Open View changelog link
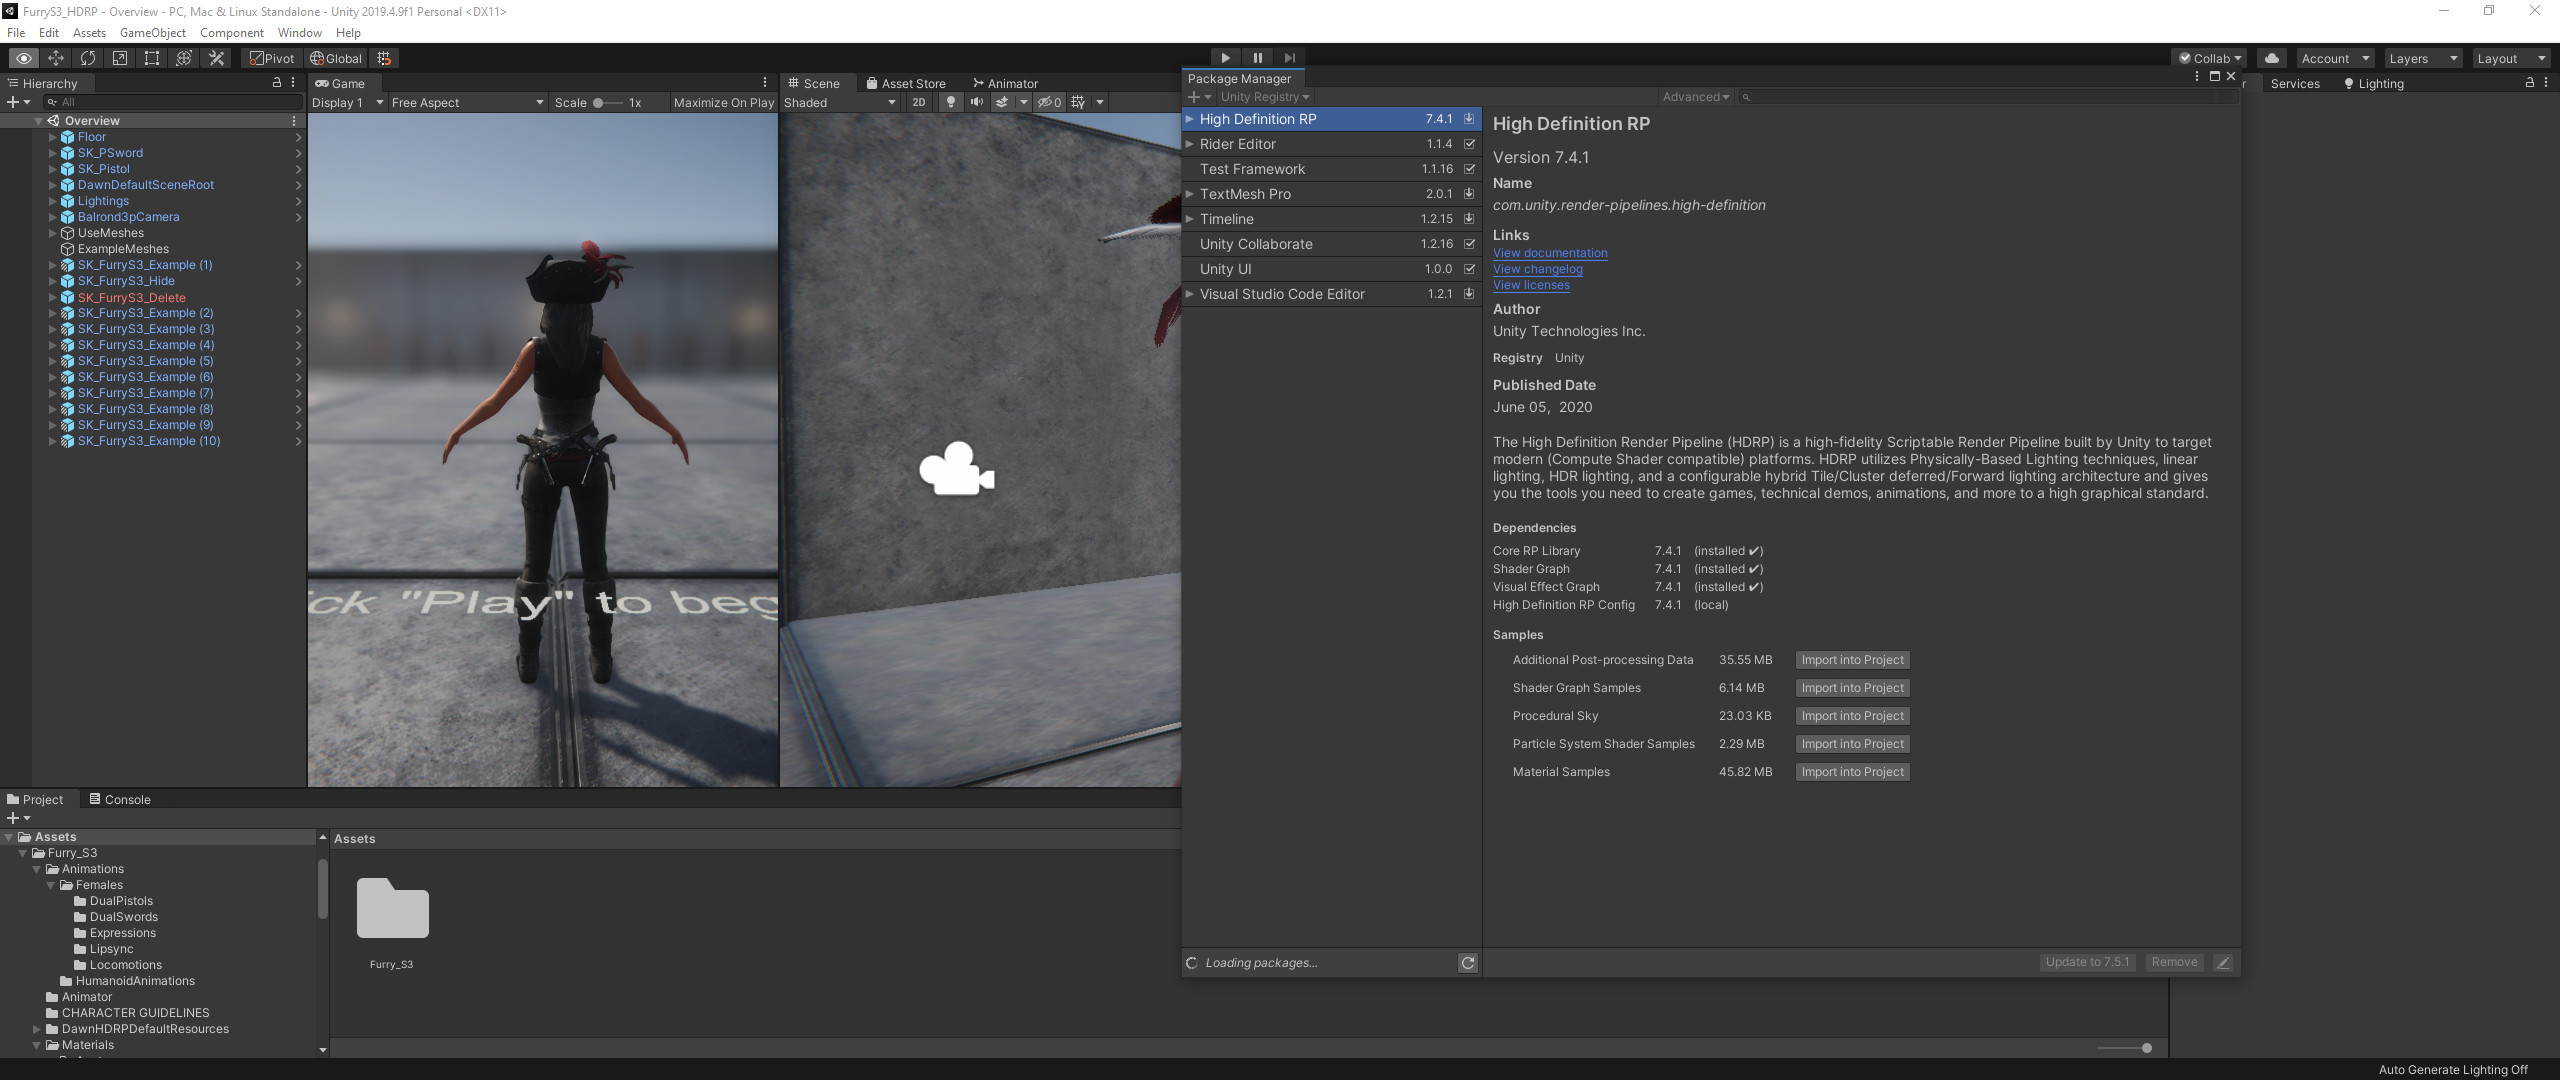The height and width of the screenshot is (1080, 2560). [1538, 269]
